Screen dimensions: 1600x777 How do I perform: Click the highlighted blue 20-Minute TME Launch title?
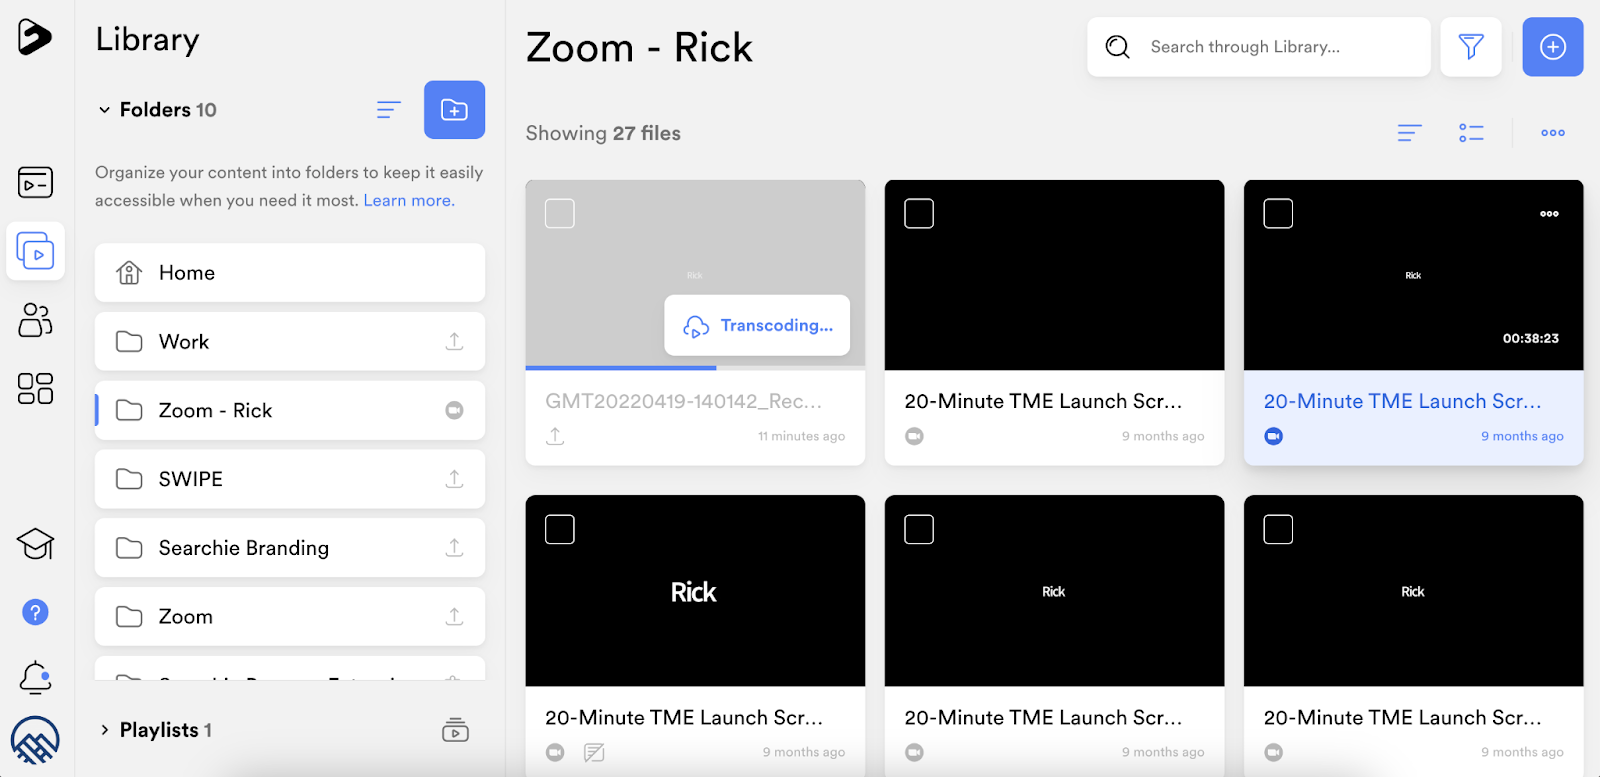pyautogui.click(x=1402, y=401)
